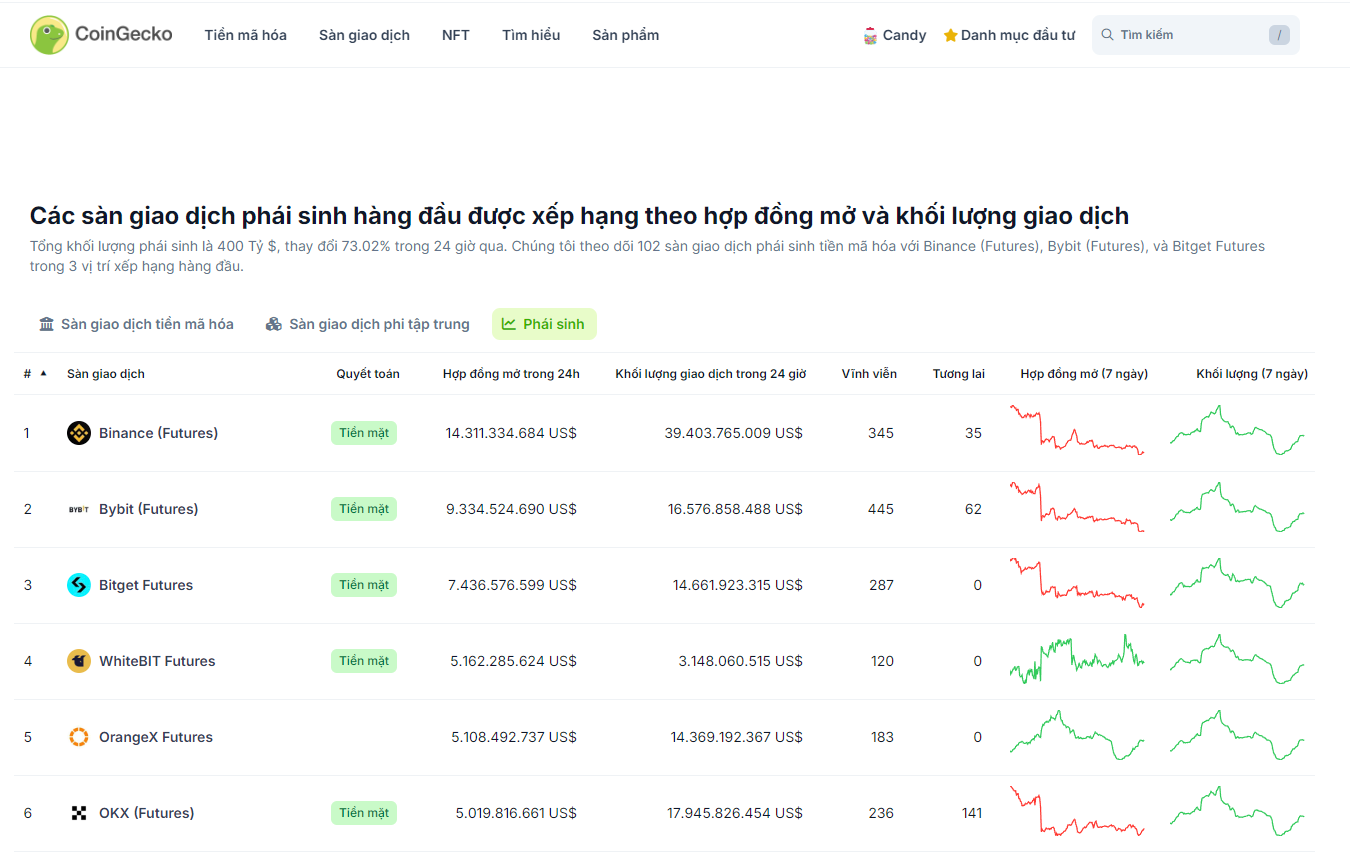Image resolution: width=1350 pixels, height=856 pixels.
Task: Toggle the sort arrow on the # column
Action: click(x=41, y=373)
